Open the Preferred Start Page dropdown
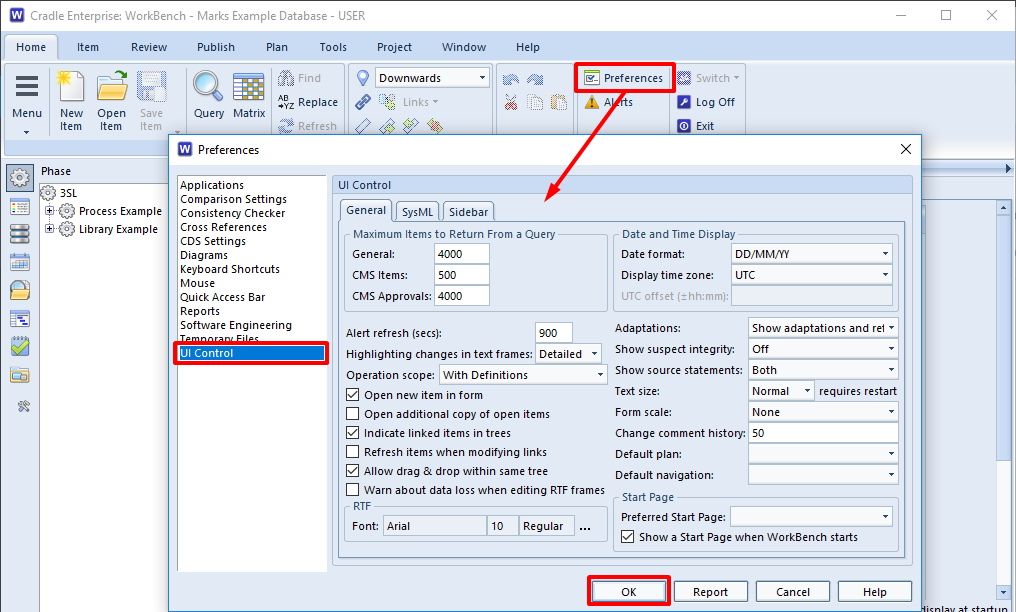Image resolution: width=1016 pixels, height=612 pixels. tap(811, 516)
